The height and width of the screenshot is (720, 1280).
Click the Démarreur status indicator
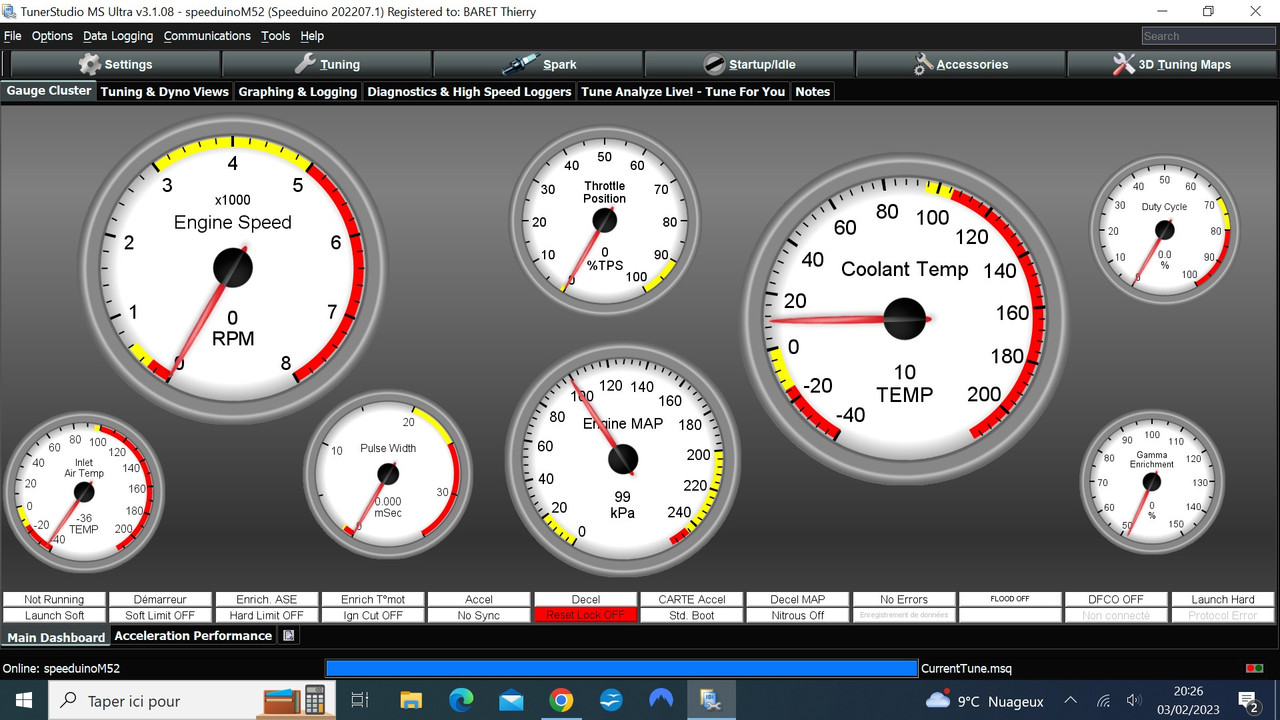(160, 599)
